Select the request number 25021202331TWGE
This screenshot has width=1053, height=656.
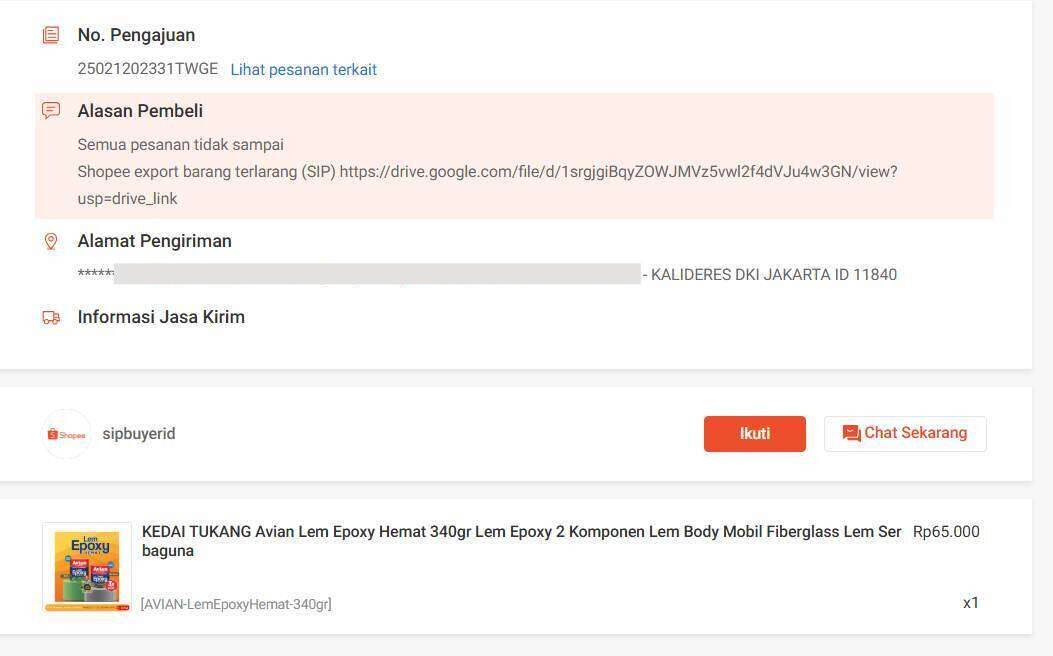tap(148, 68)
